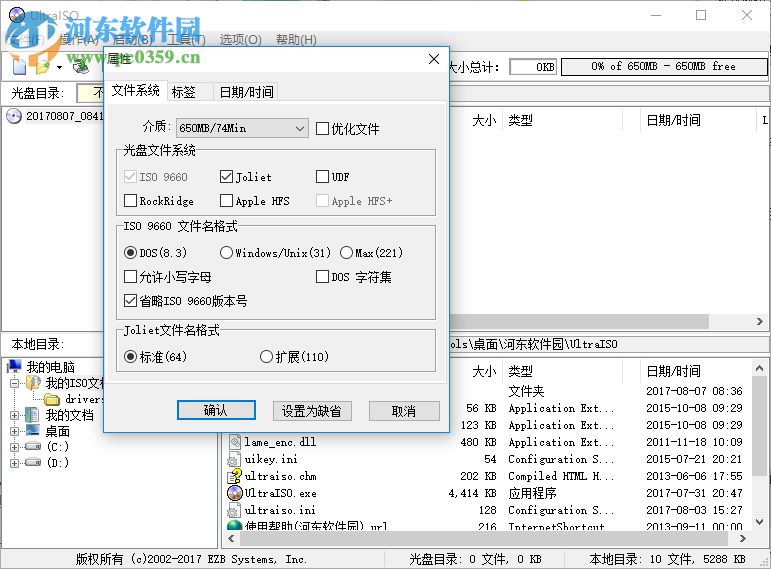Click the 确认 button
The width and height of the screenshot is (771, 569).
[x=216, y=411]
